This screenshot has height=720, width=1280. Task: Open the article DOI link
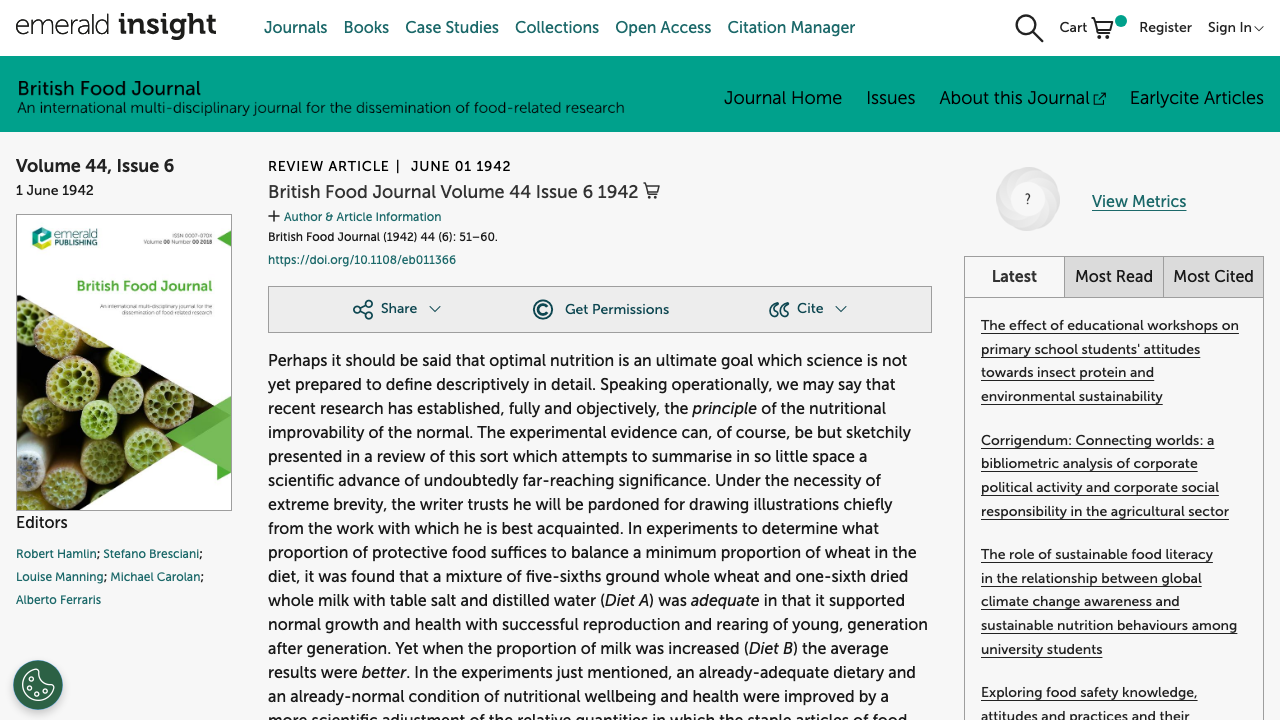pos(362,260)
